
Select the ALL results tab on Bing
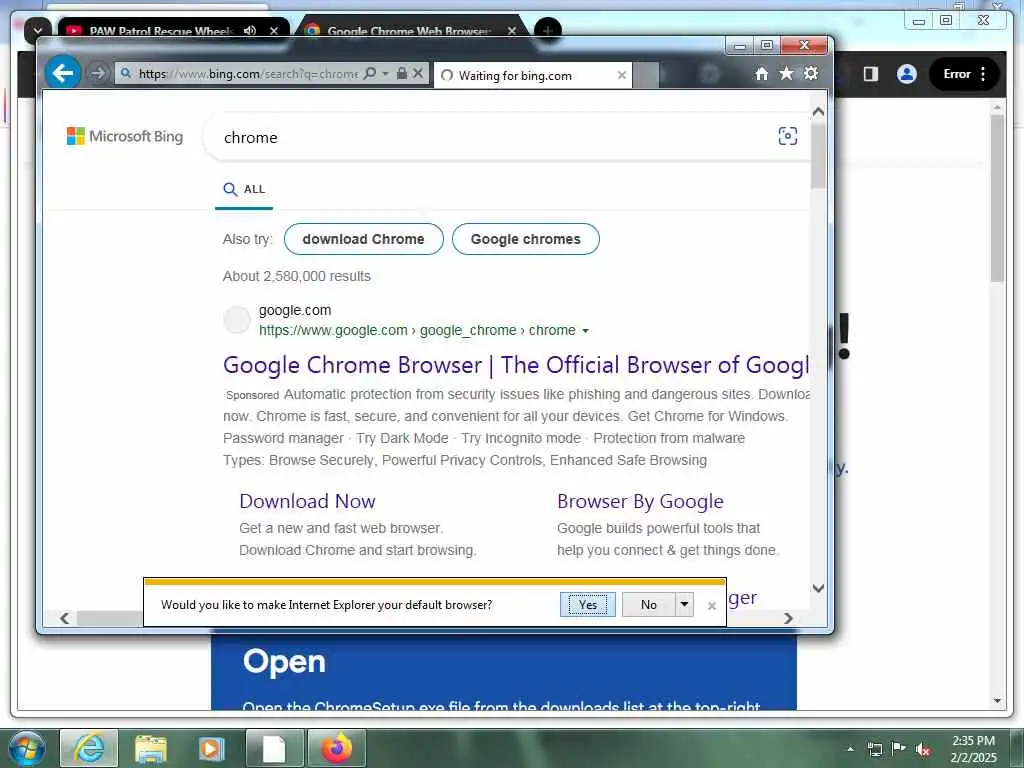click(x=244, y=189)
